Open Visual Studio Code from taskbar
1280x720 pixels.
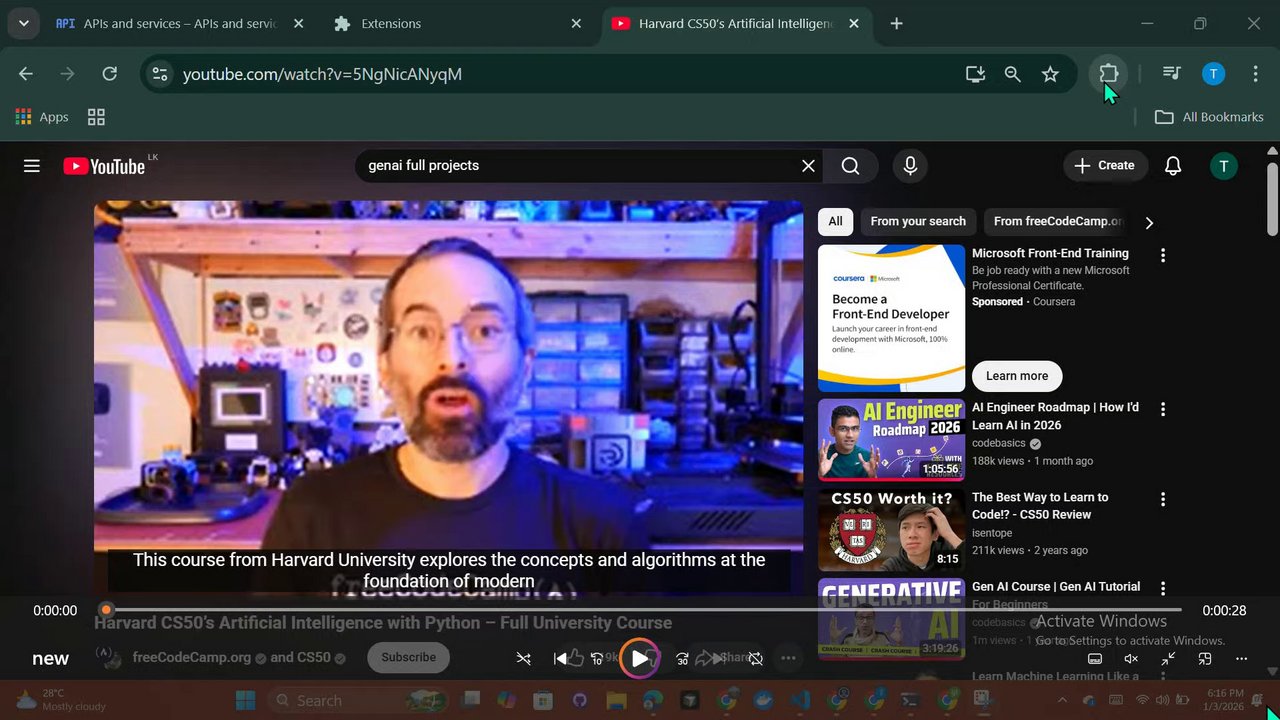tap(800, 700)
